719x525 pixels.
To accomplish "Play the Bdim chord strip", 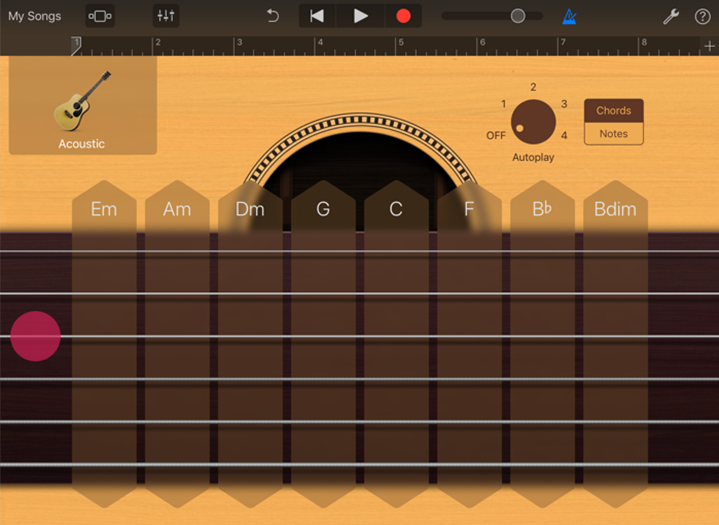I will [x=615, y=344].
